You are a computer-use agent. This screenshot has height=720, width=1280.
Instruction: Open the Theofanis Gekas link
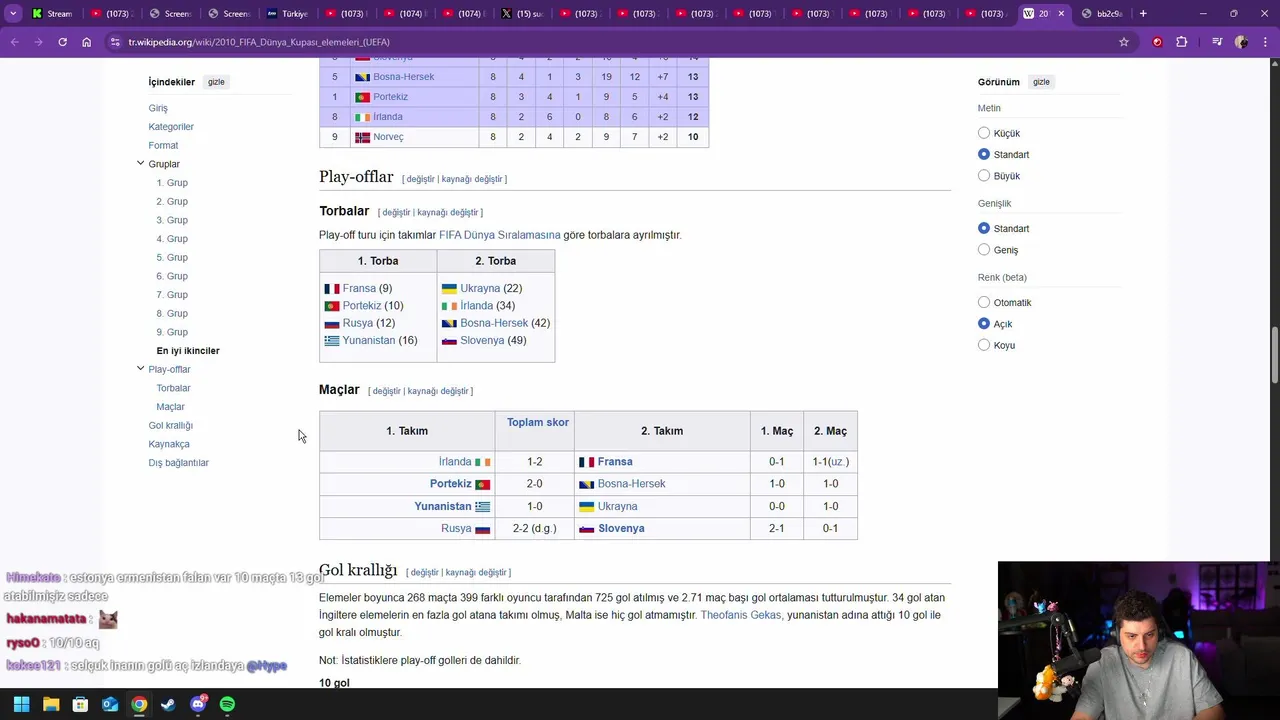pyautogui.click(x=740, y=615)
